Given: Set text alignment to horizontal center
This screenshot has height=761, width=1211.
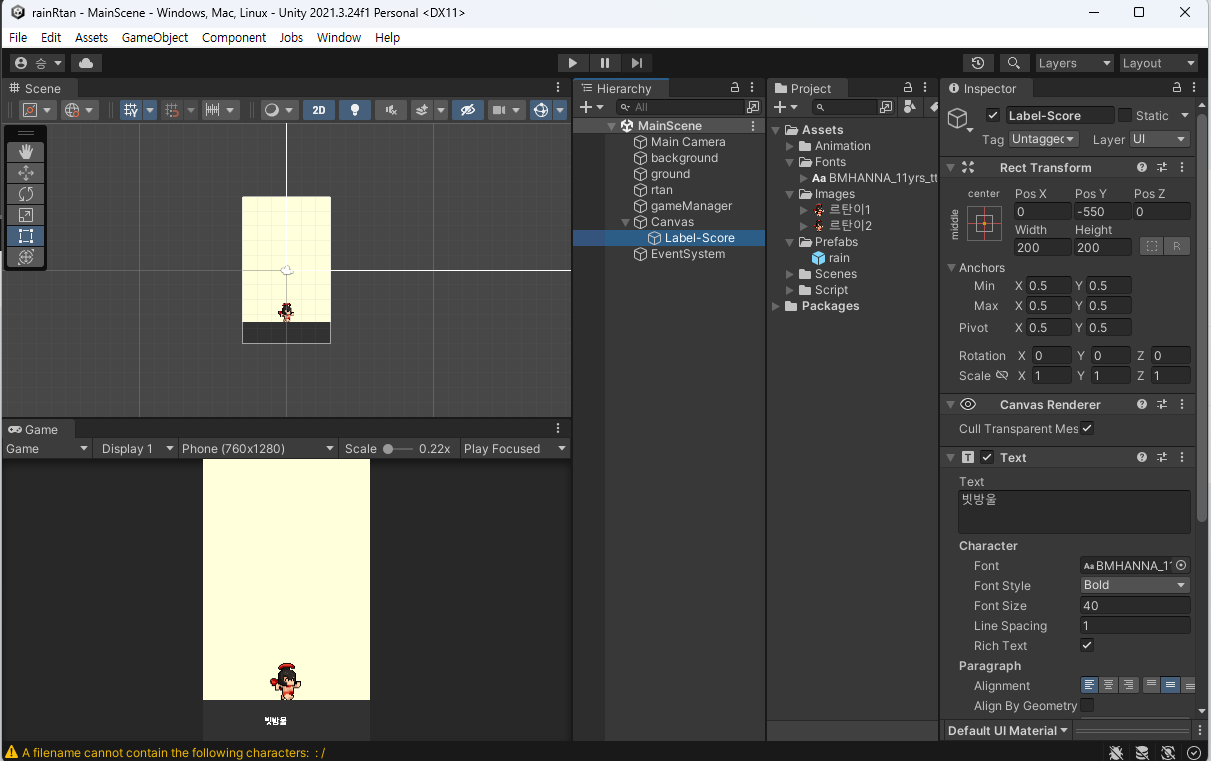Looking at the screenshot, I should tap(1109, 686).
